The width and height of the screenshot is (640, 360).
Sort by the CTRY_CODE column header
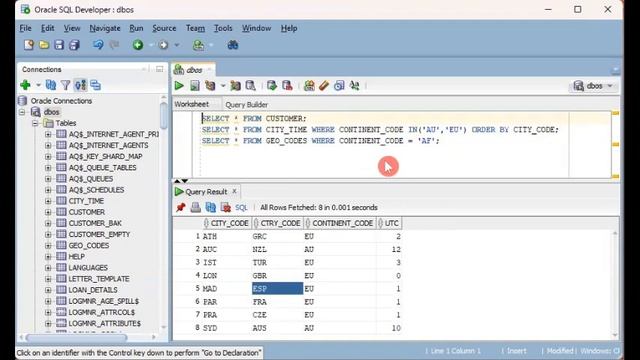pos(277,223)
